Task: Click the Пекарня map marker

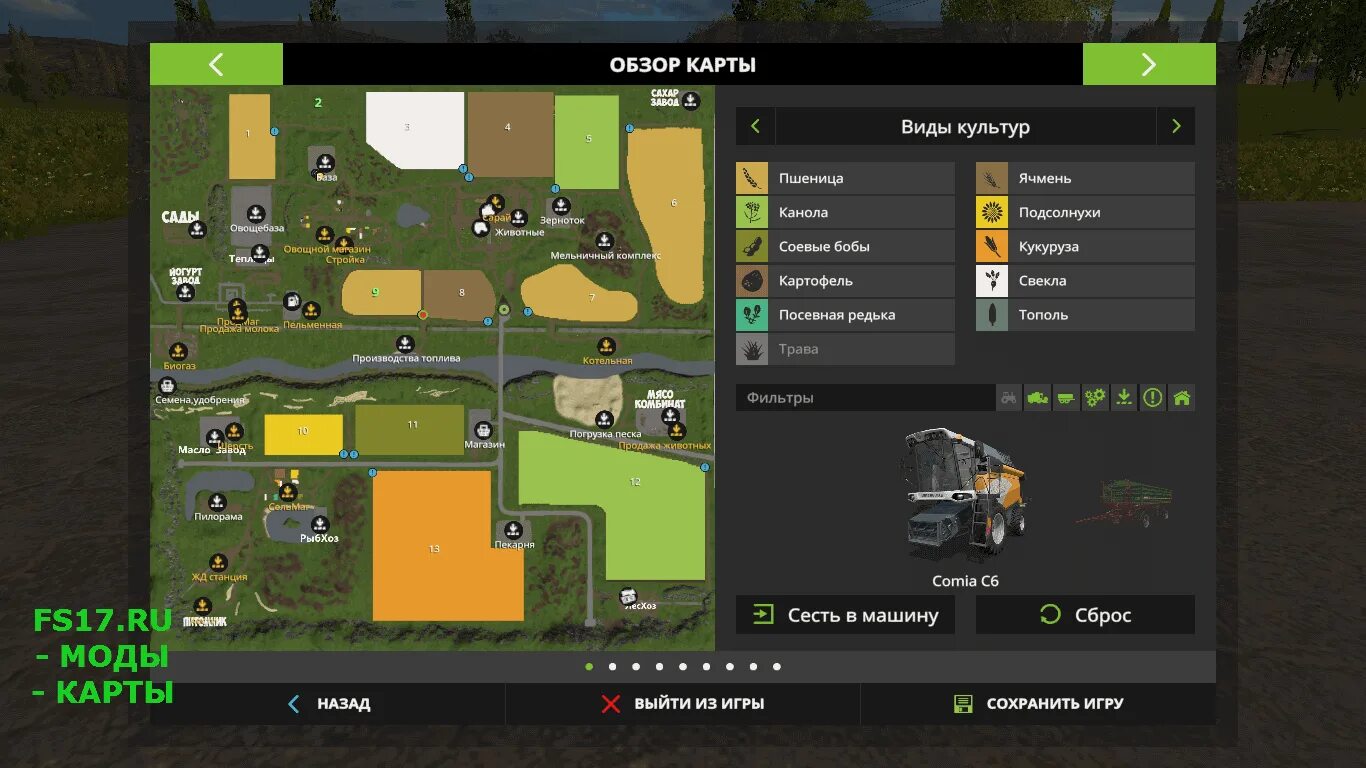Action: coord(513,530)
